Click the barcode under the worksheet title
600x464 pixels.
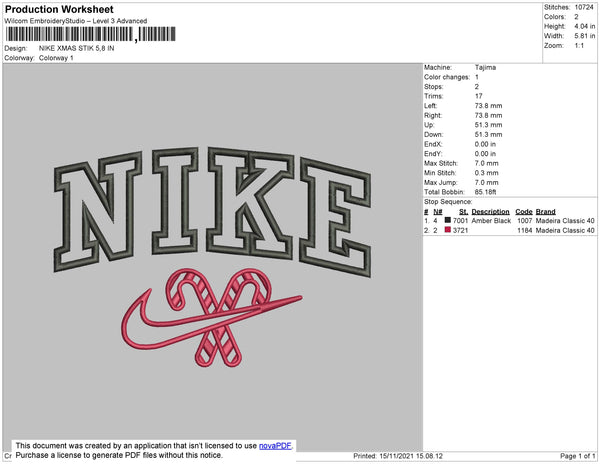click(x=91, y=34)
